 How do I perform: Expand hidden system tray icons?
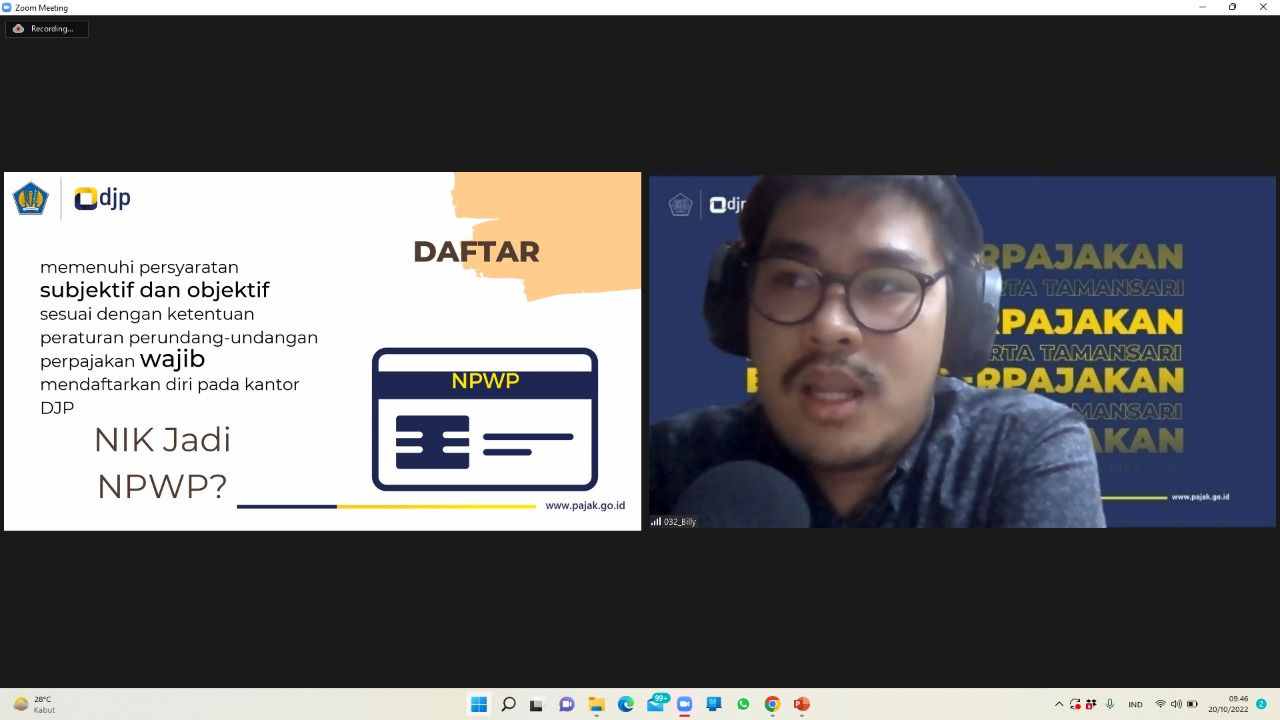click(1059, 704)
